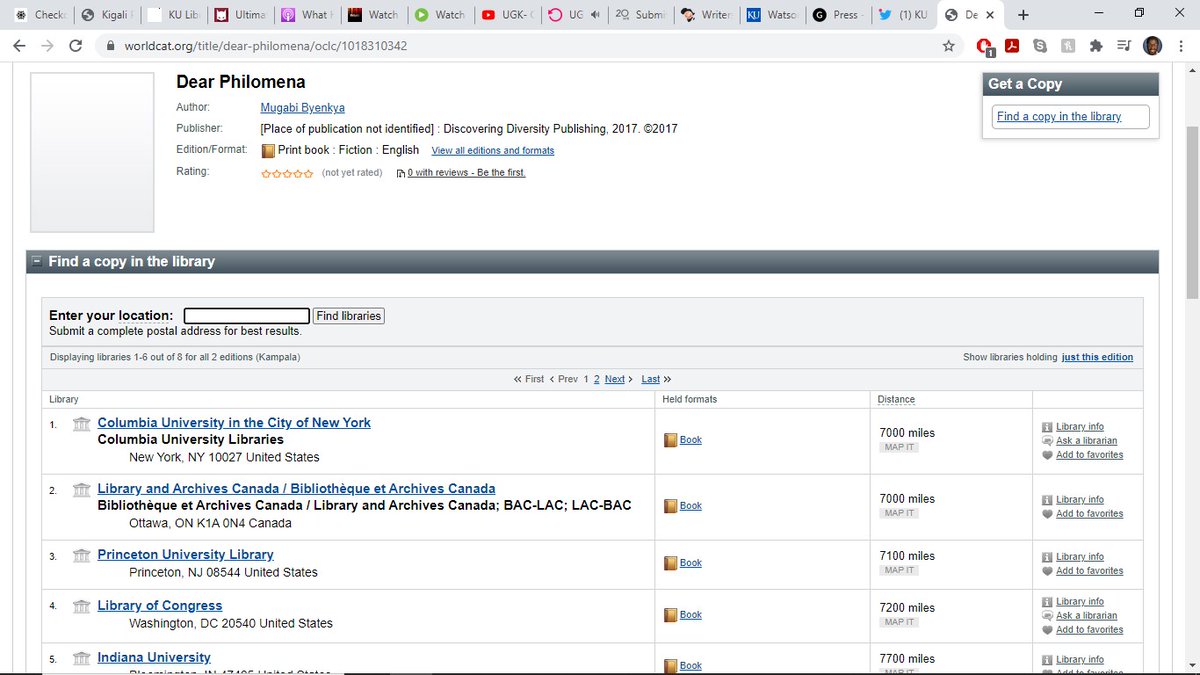Open the Adobe Acrobat extension
The width and height of the screenshot is (1200, 675).
pos(1012,46)
